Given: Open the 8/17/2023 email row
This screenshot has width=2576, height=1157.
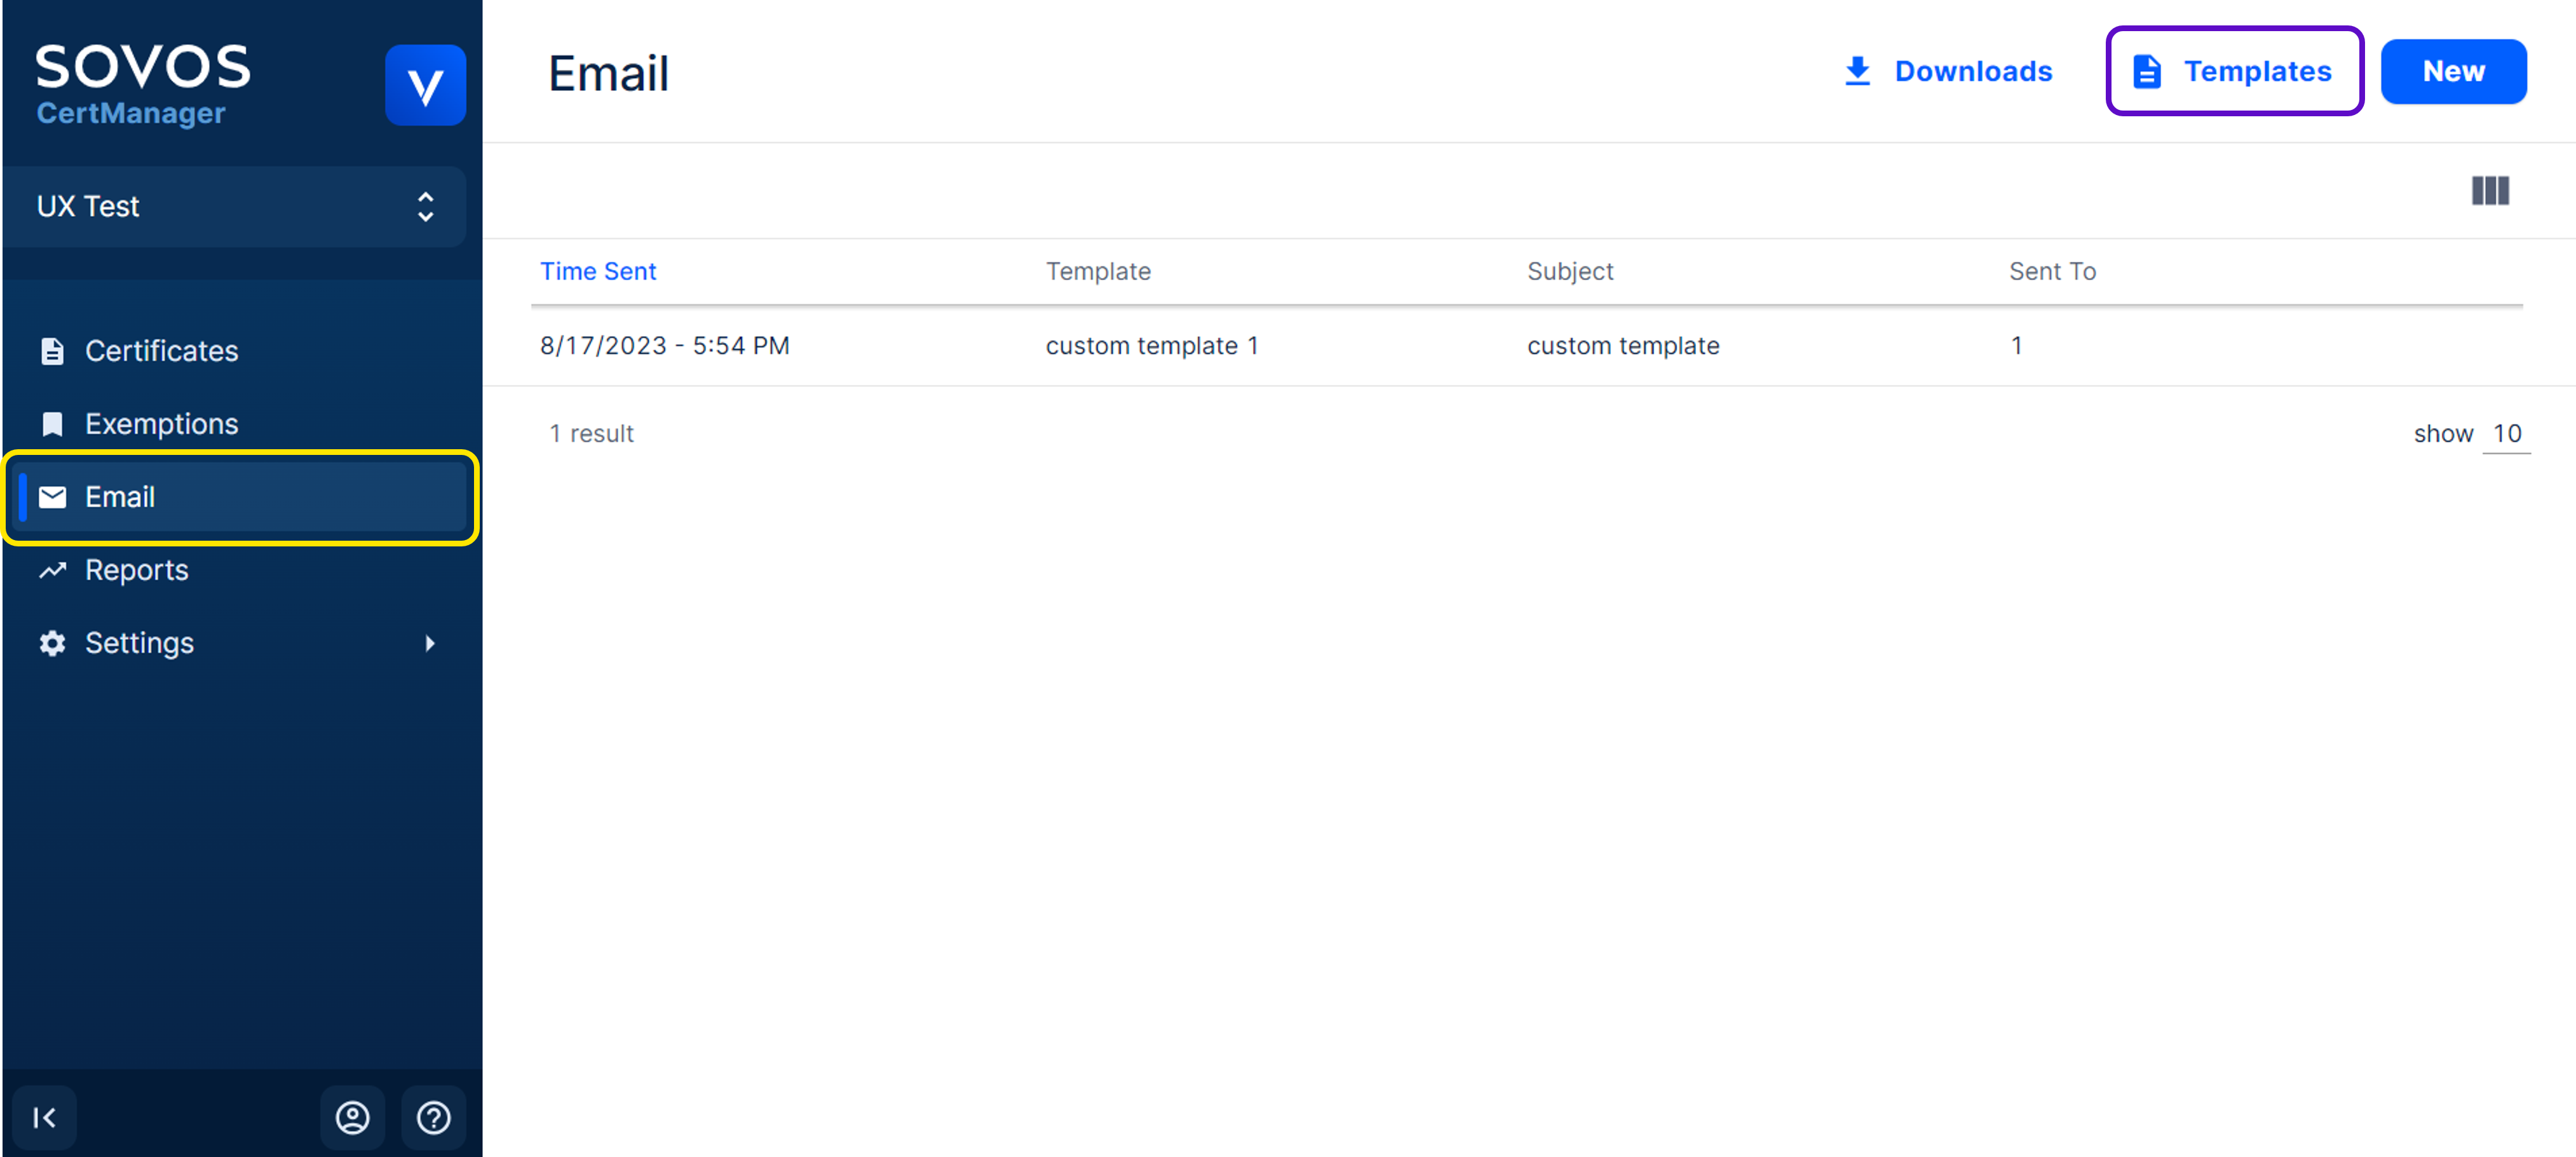Looking at the screenshot, I should 664,346.
